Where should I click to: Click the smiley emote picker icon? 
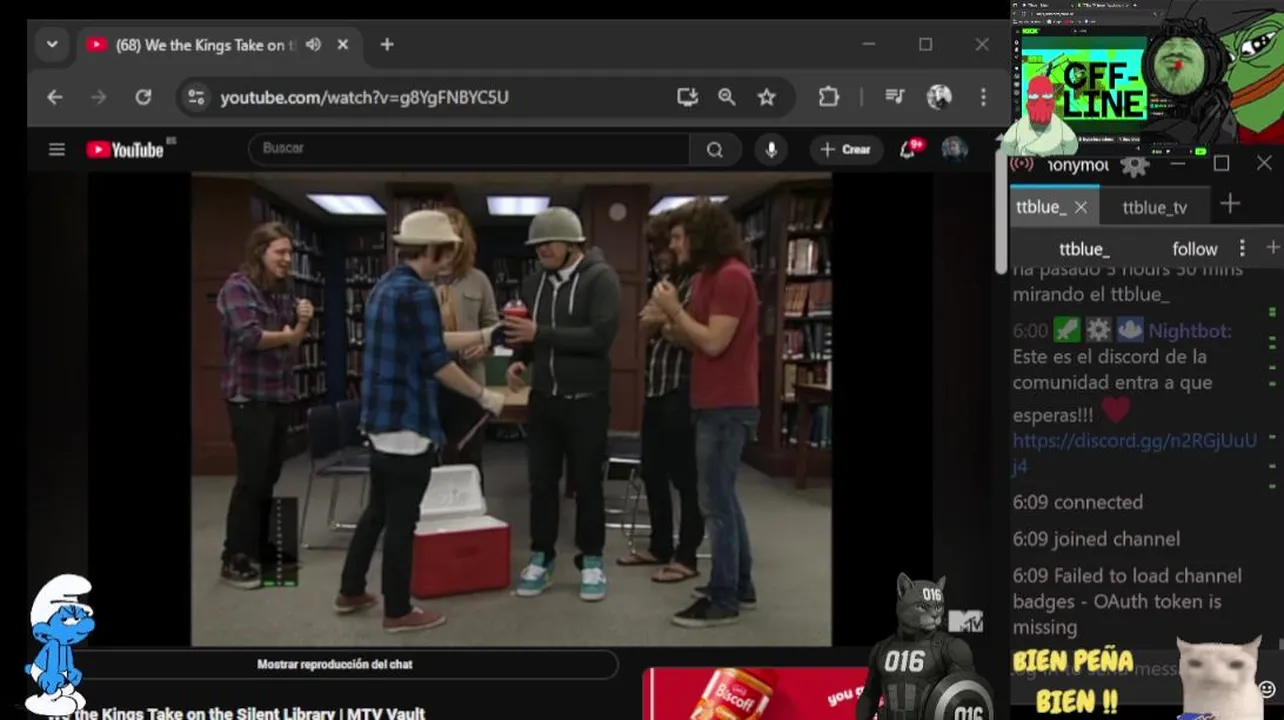[1266, 690]
